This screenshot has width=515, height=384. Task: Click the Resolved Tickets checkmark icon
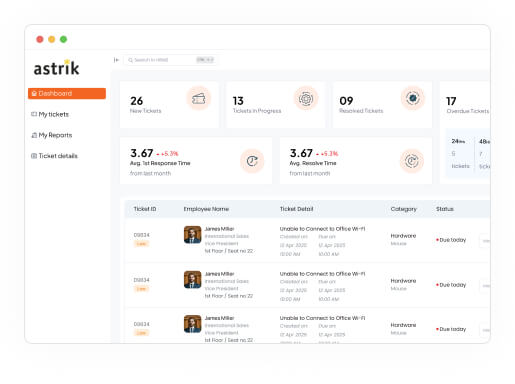click(413, 99)
